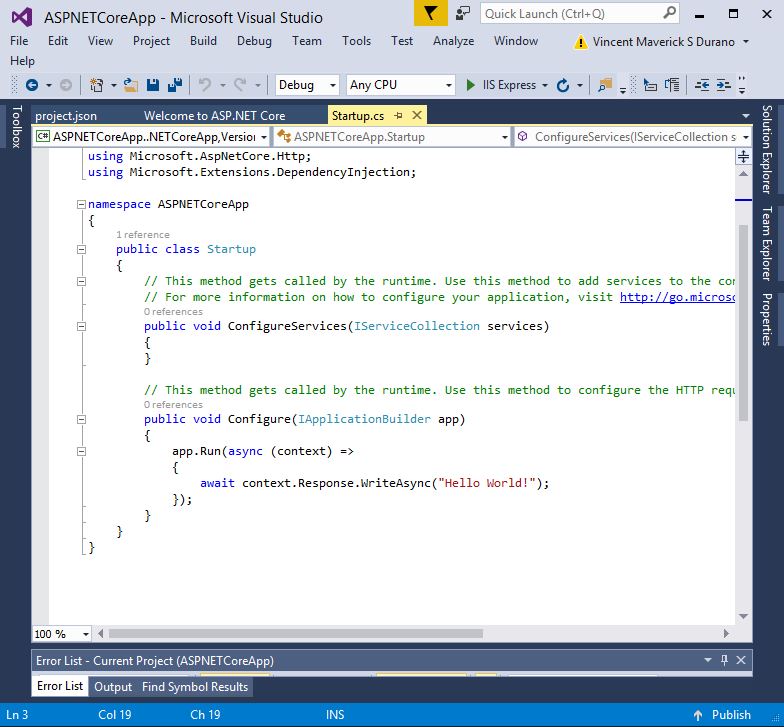This screenshot has height=727, width=784.
Task: Open the project scope dropdown ASPNETCoreApp..NETCoreApp
Action: [152, 136]
